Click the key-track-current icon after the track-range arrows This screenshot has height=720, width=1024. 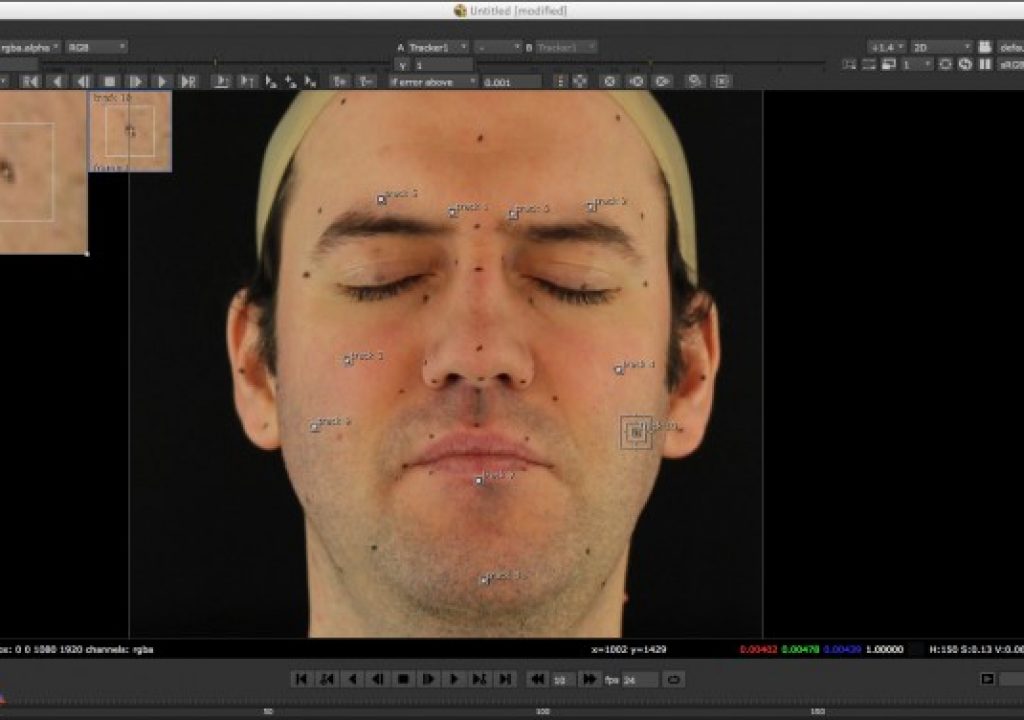[x=222, y=82]
